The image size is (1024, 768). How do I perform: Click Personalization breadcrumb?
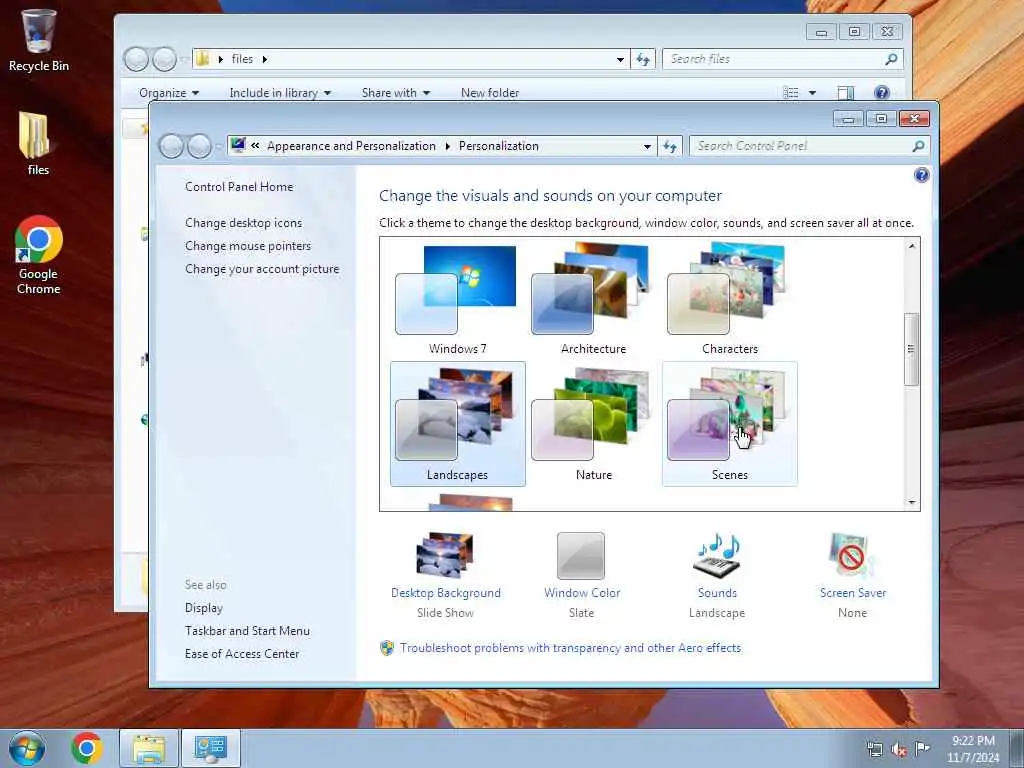click(499, 146)
